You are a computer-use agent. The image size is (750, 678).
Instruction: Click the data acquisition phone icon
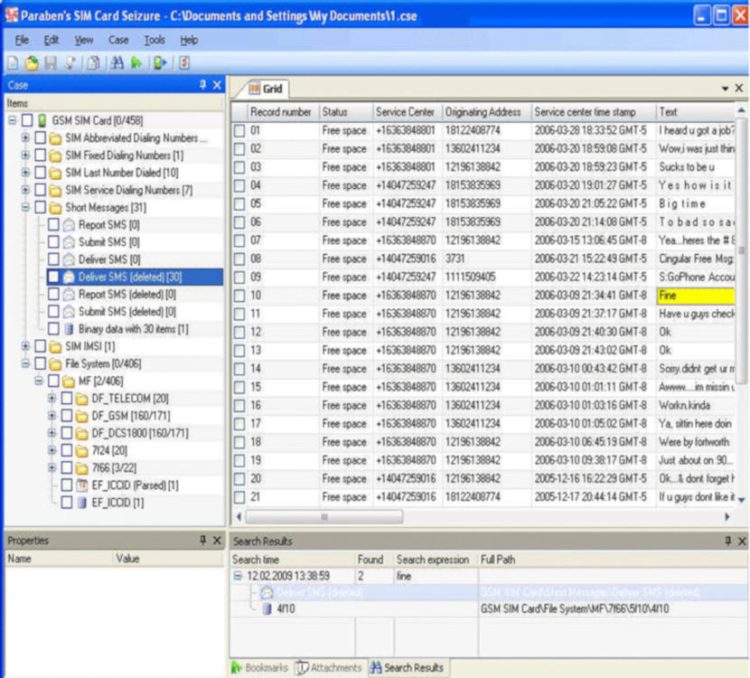pyautogui.click(x=160, y=63)
